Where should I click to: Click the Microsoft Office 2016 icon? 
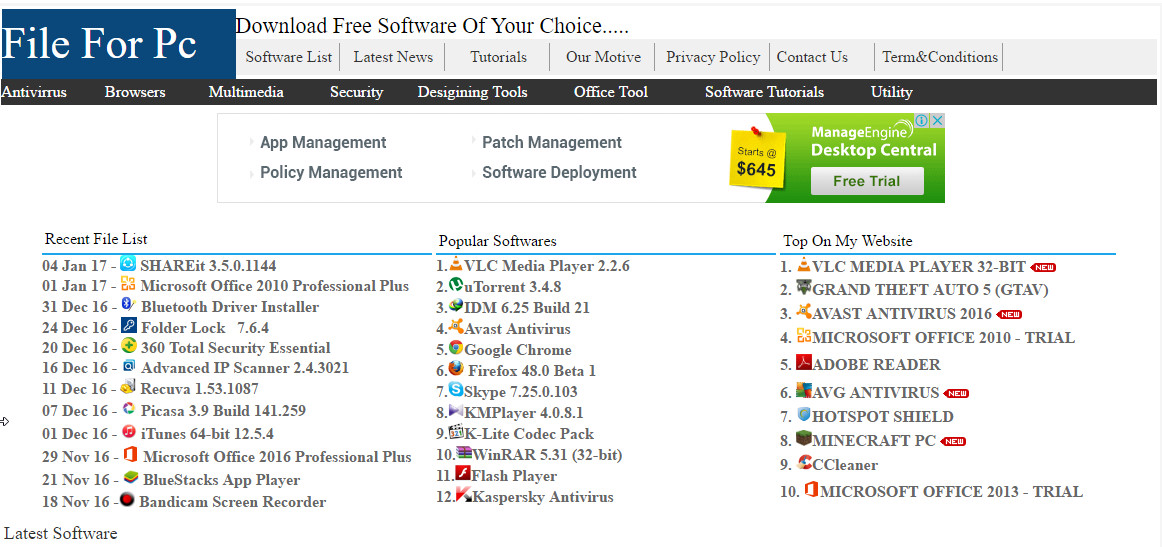click(x=130, y=454)
